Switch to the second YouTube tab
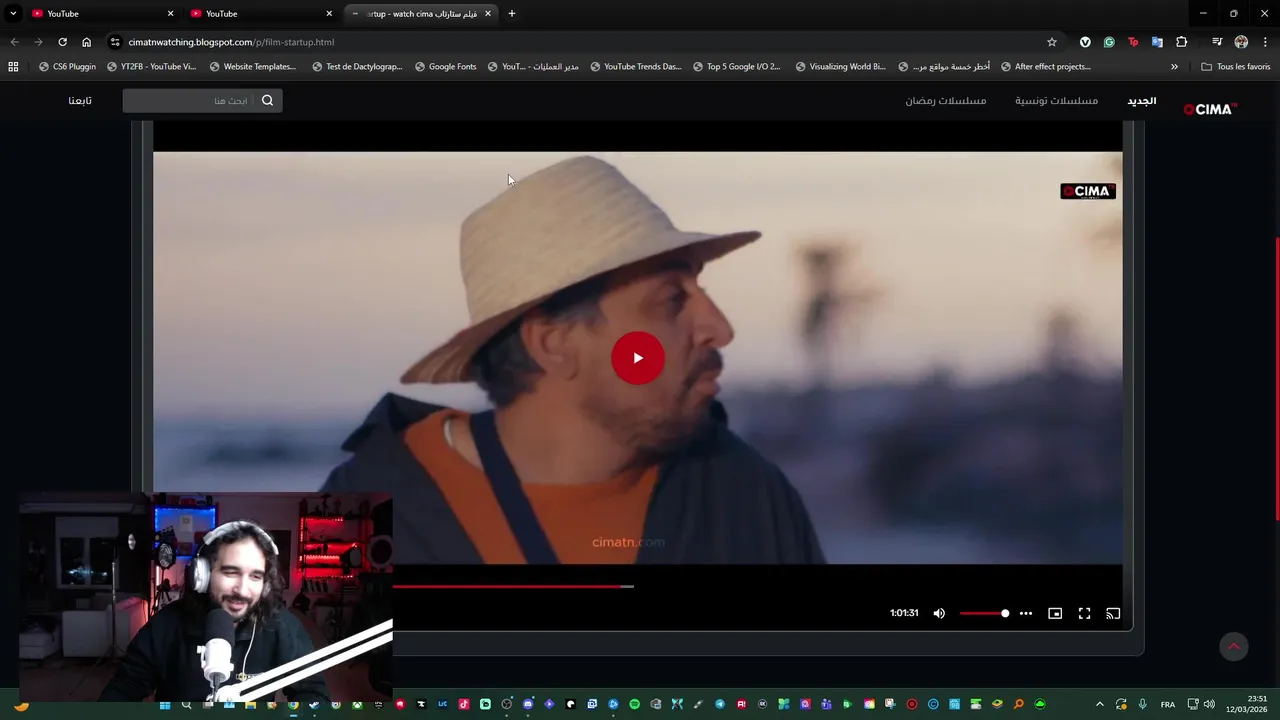 pyautogui.click(x=260, y=13)
